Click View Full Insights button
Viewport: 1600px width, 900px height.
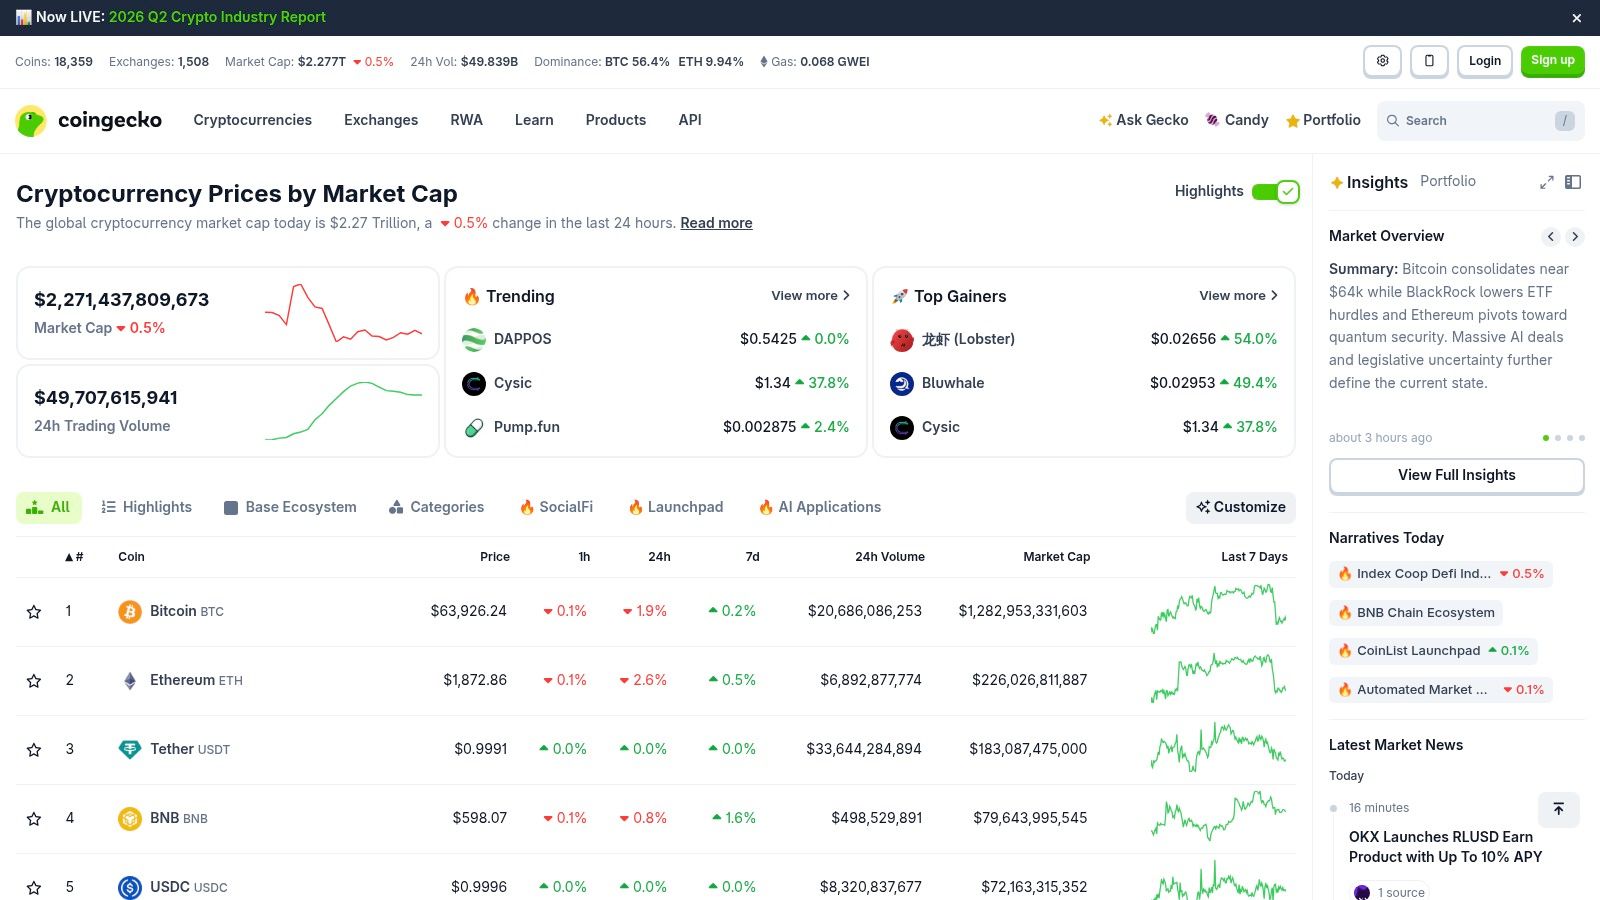click(1457, 476)
